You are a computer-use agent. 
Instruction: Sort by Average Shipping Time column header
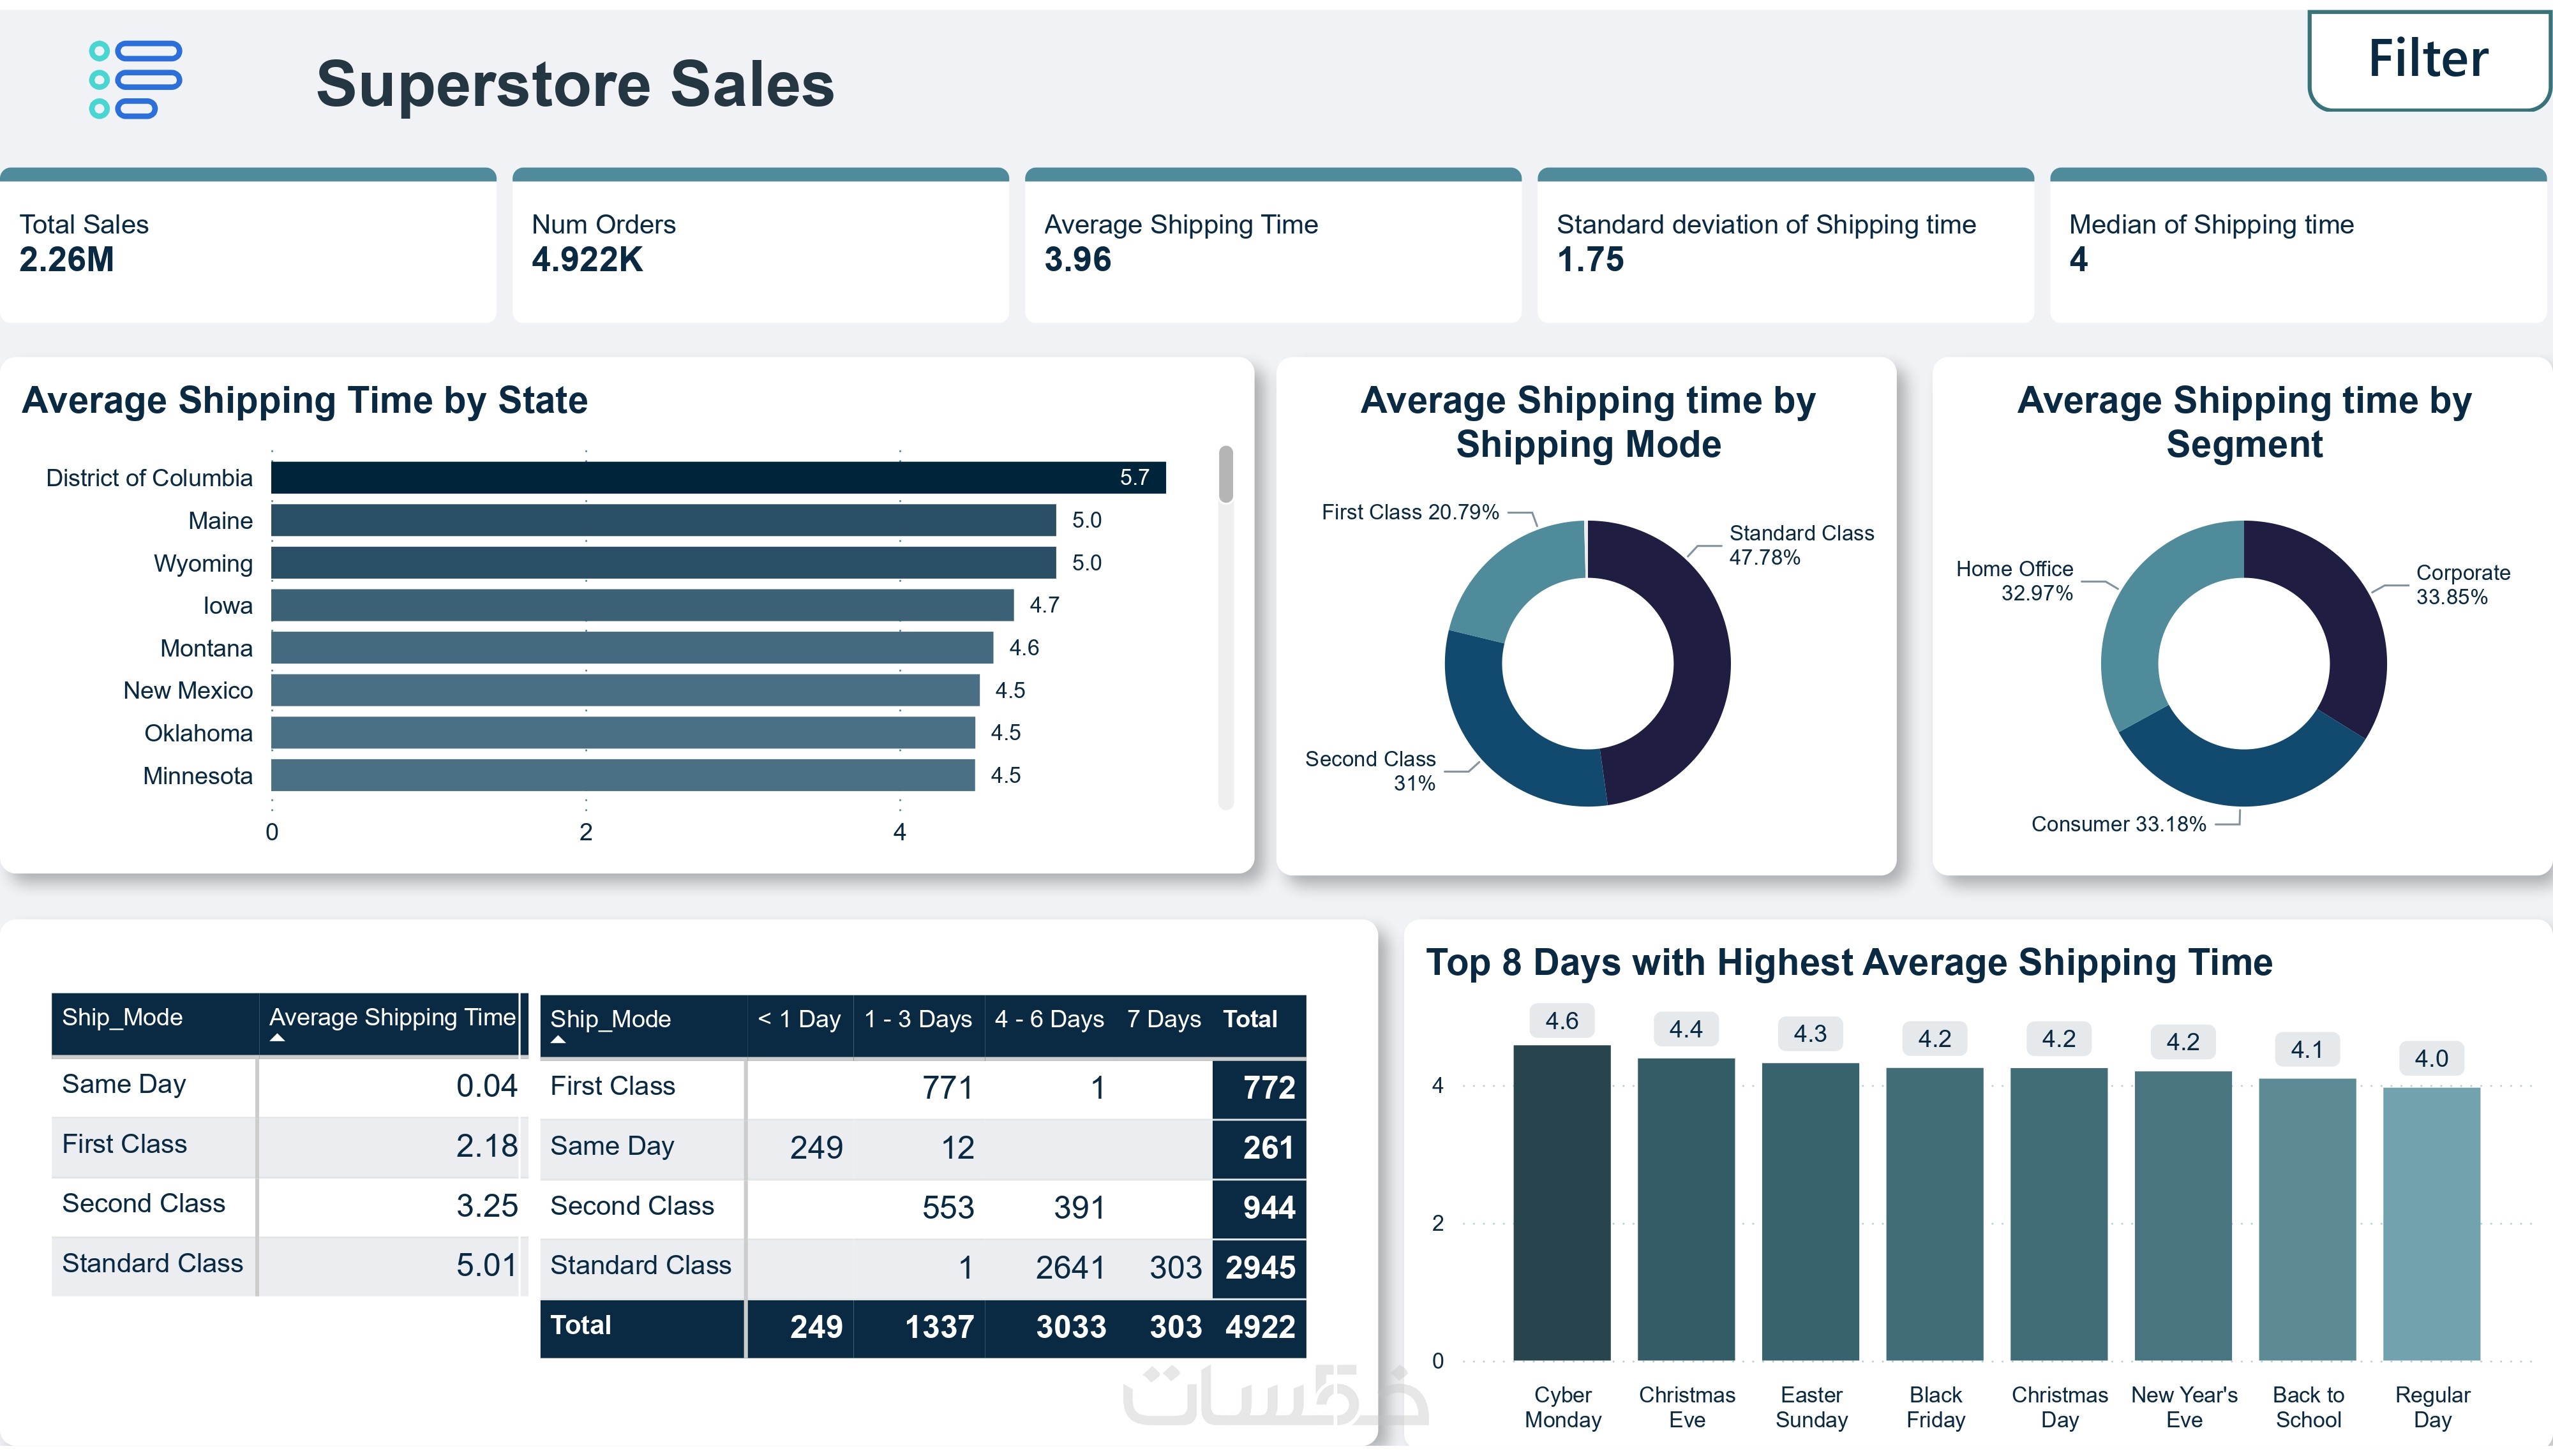point(391,1018)
